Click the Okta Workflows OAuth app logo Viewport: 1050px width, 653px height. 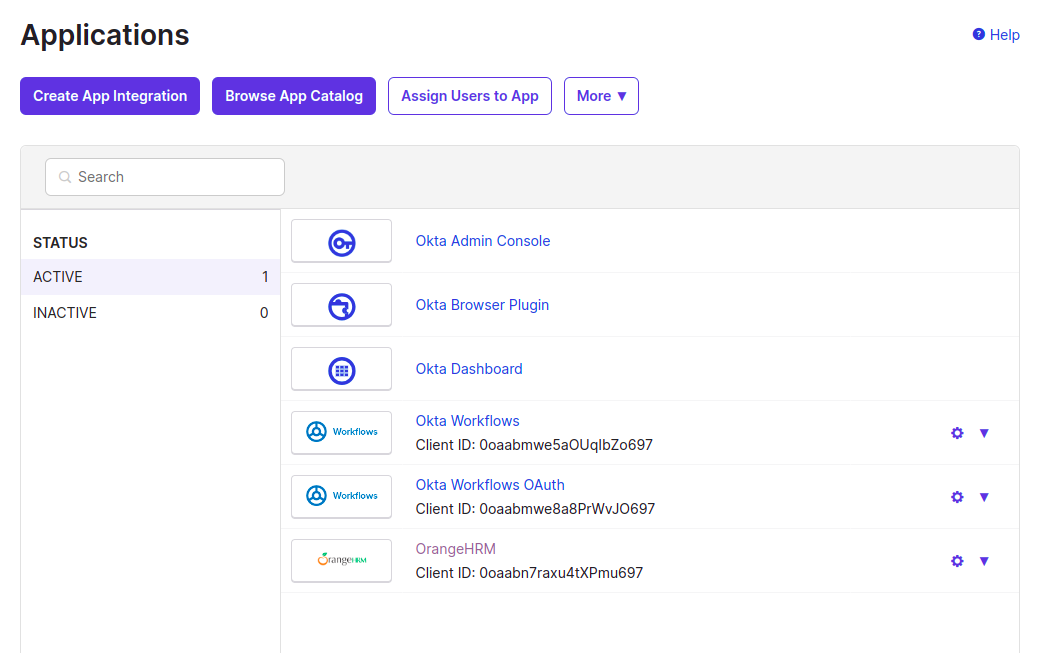click(x=342, y=496)
